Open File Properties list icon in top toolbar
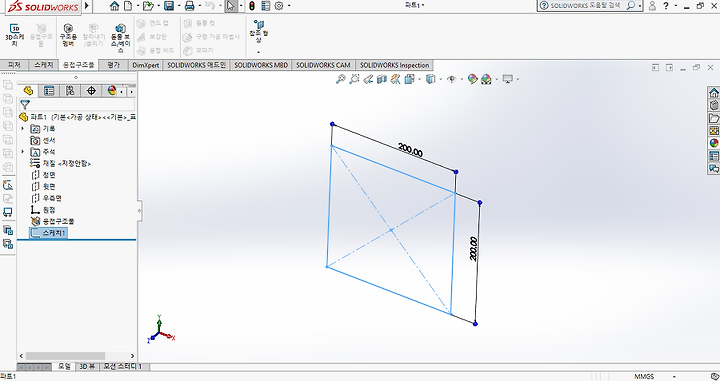This screenshot has width=720, height=381. 265,6
